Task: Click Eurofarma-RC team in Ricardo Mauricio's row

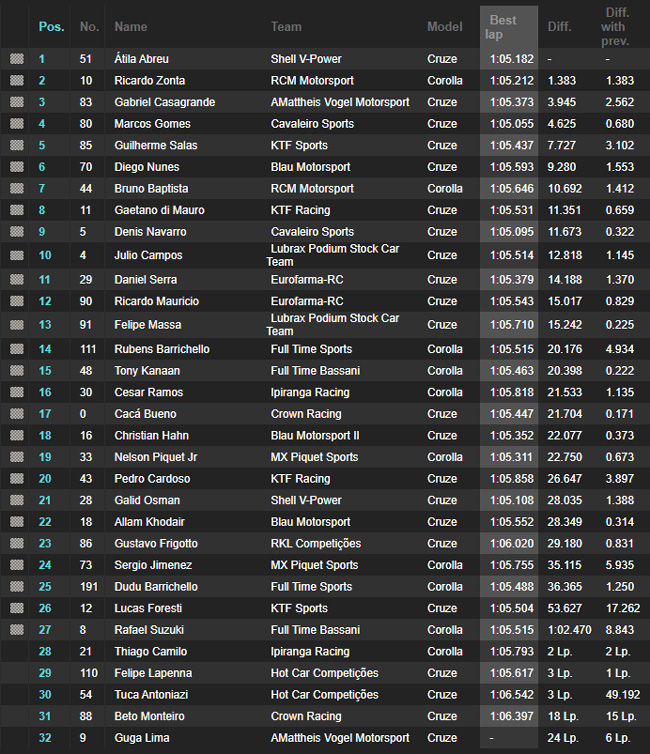Action: tap(307, 301)
